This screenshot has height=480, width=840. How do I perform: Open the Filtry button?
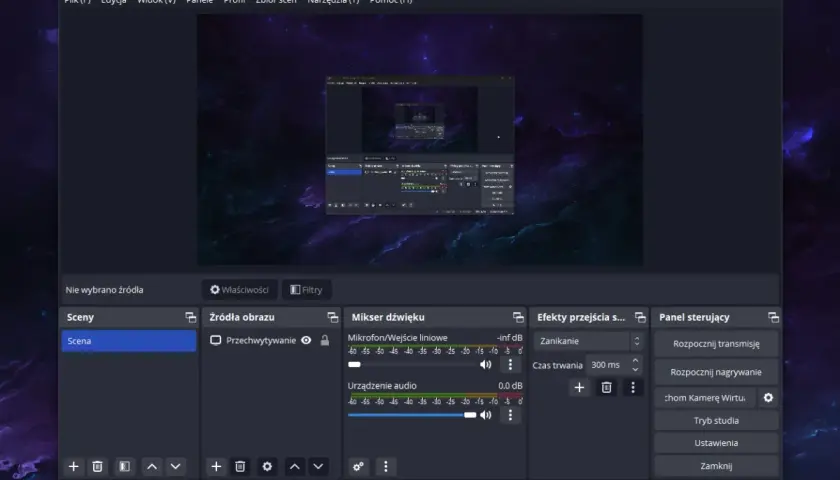(x=306, y=290)
